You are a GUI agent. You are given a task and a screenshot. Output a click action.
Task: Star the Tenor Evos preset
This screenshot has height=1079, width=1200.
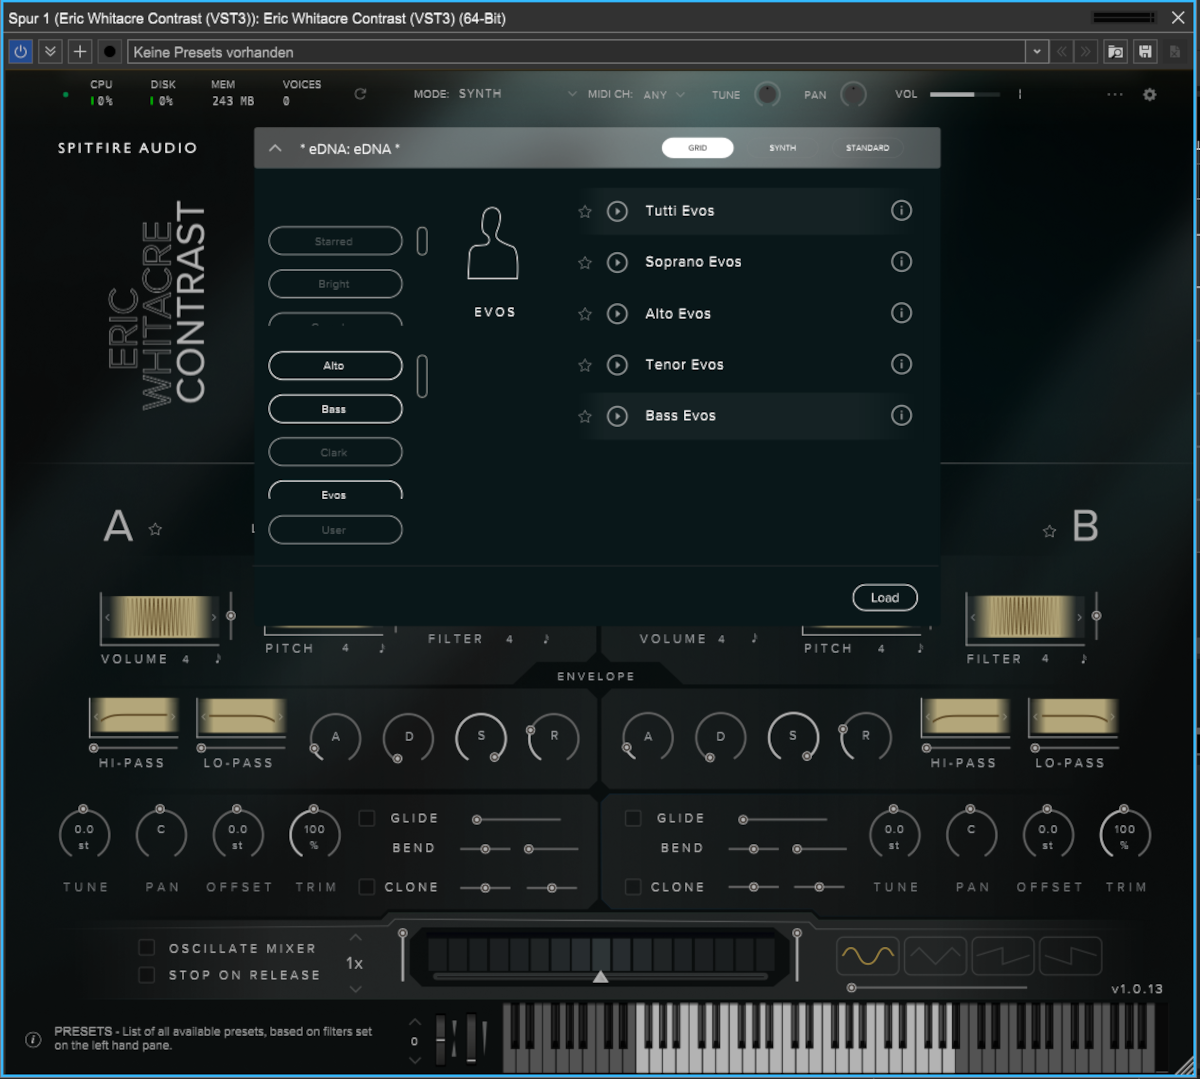coord(585,365)
